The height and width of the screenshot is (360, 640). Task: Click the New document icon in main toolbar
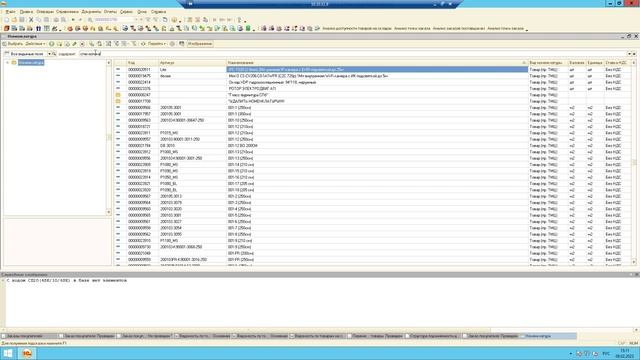7,20
